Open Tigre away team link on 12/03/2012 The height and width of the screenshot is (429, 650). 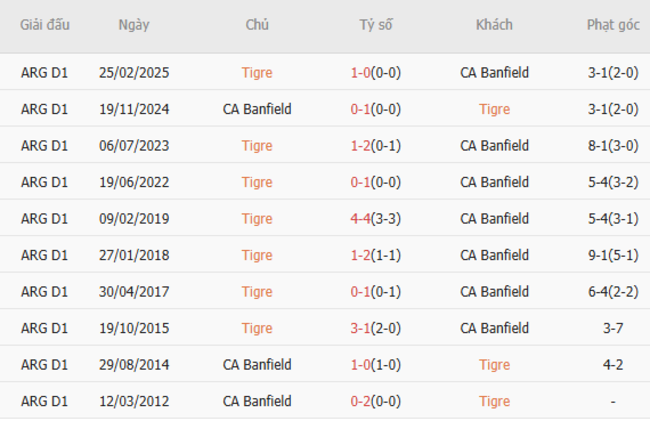(494, 401)
